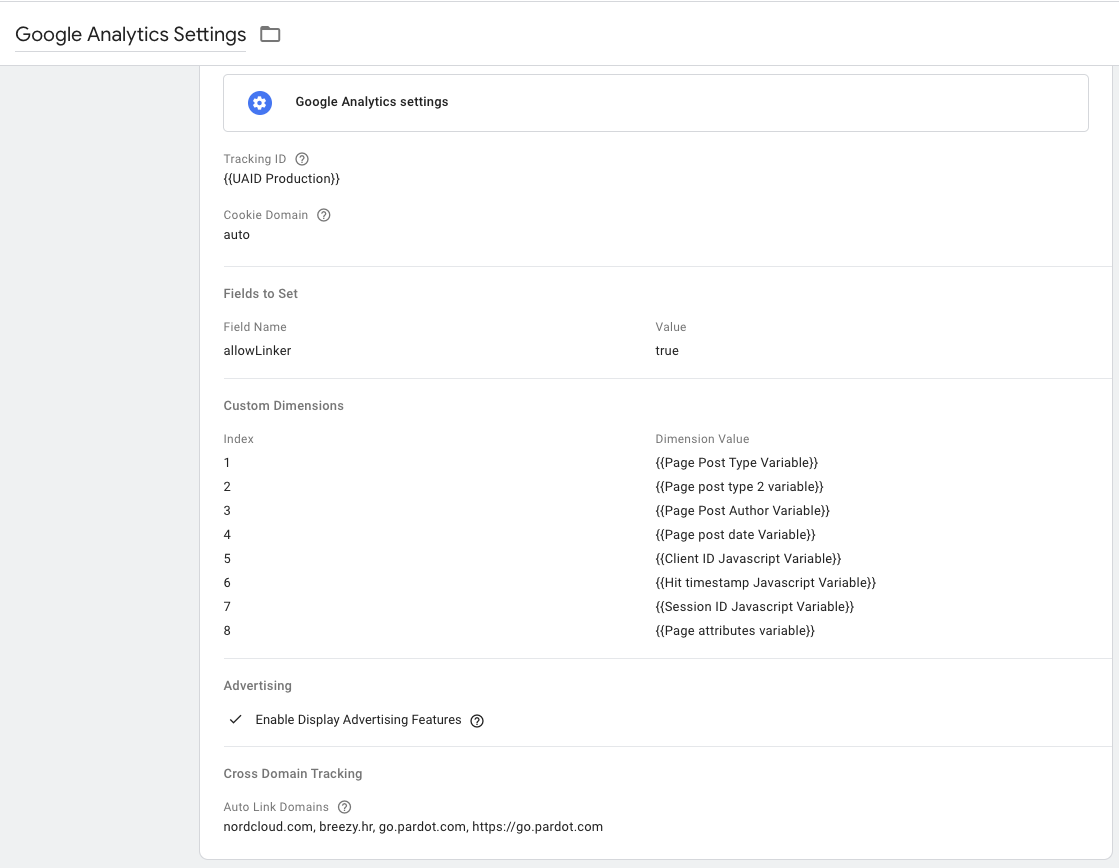Screen dimensions: 1119x868
Task: Open the Auto Link Domains help icon
Action: (x=344, y=807)
